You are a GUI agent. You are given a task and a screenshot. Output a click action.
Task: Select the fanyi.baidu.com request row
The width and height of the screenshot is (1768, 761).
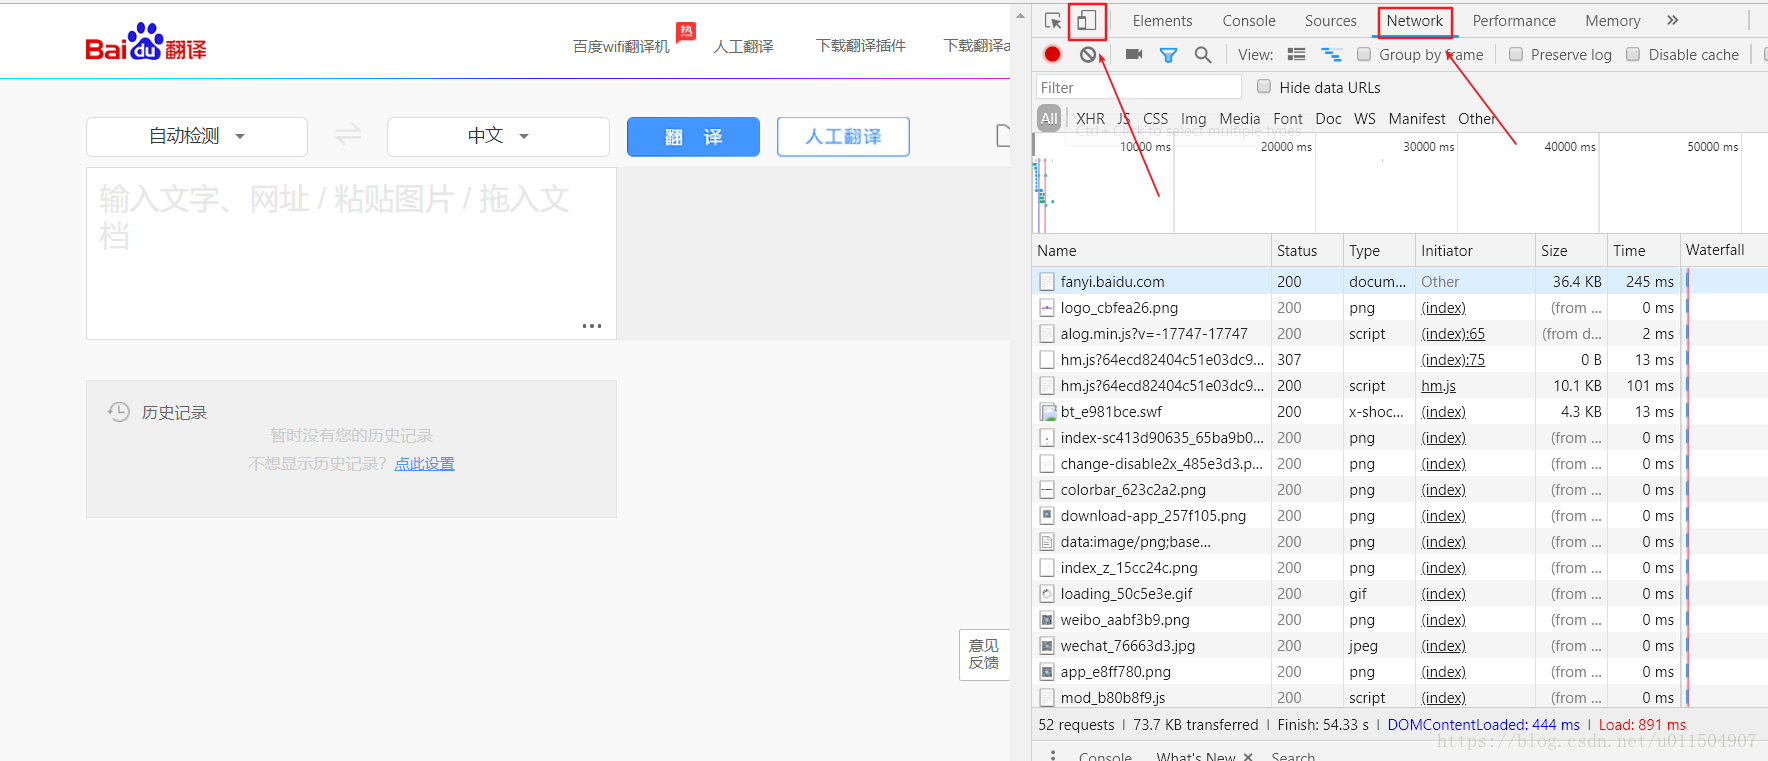[1400, 282]
